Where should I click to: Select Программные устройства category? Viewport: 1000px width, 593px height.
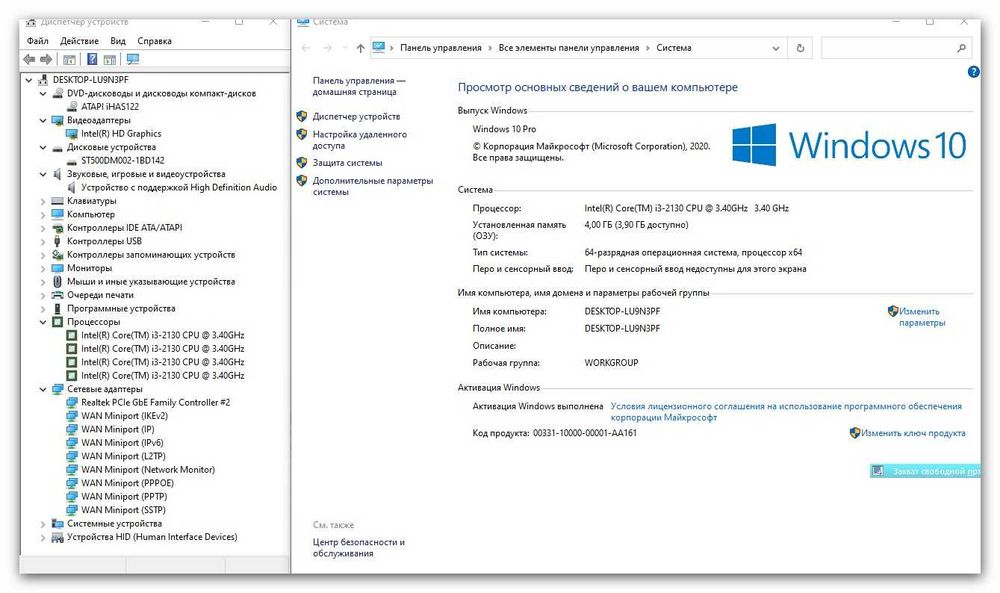click(x=121, y=309)
